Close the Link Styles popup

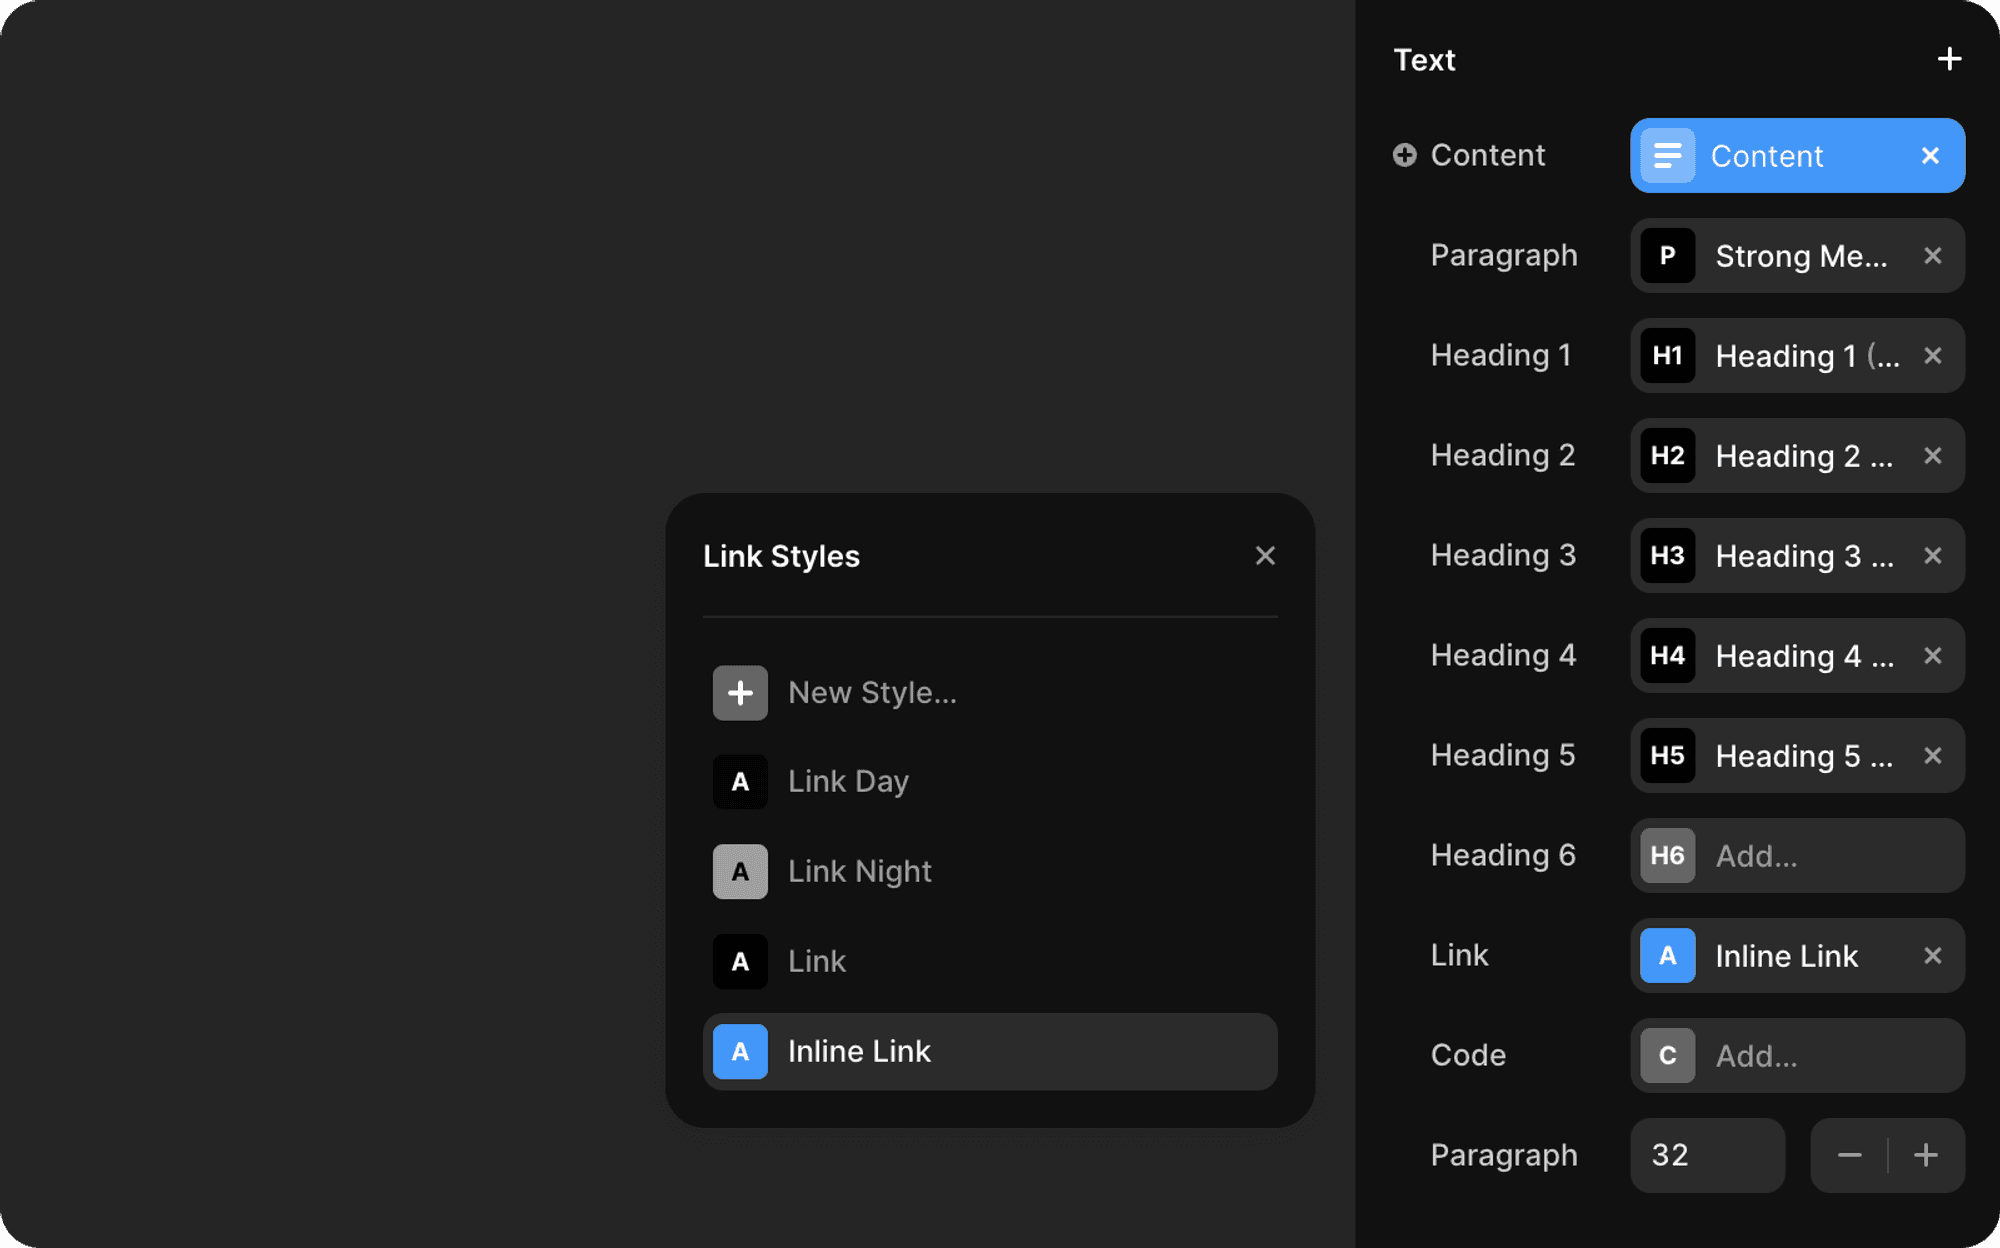tap(1265, 556)
